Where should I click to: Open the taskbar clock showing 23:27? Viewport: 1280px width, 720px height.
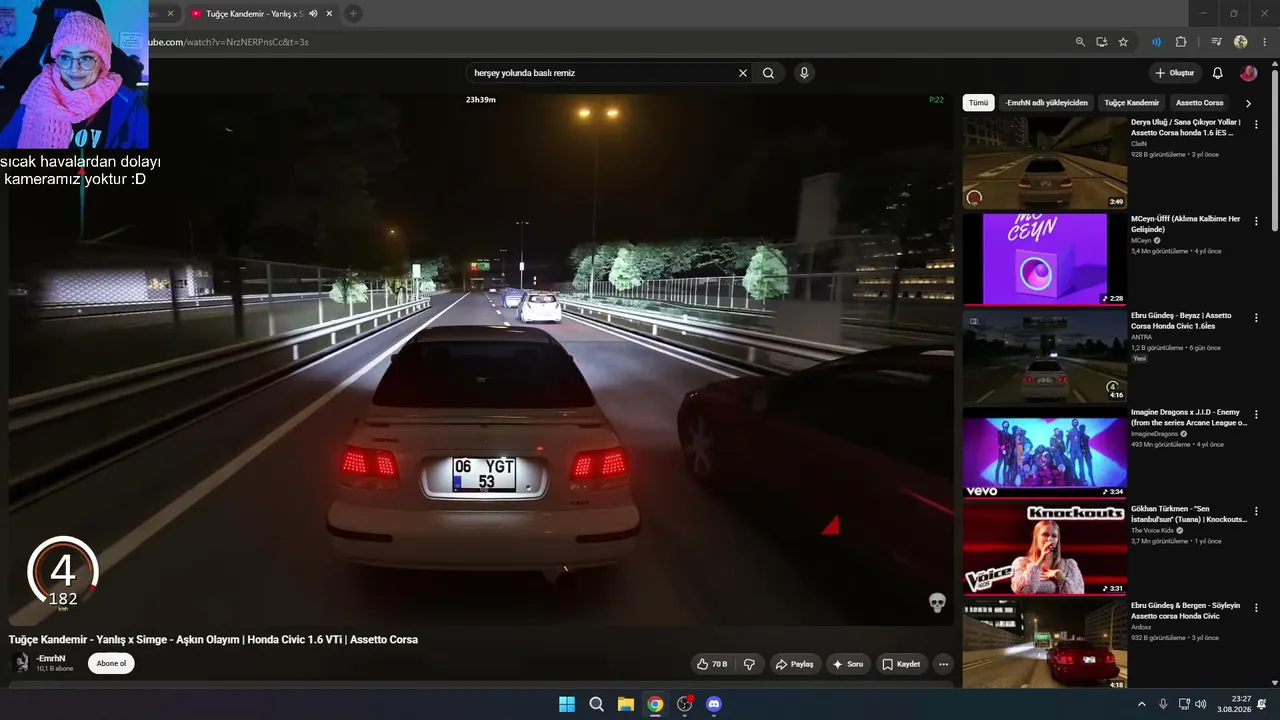point(1235,704)
